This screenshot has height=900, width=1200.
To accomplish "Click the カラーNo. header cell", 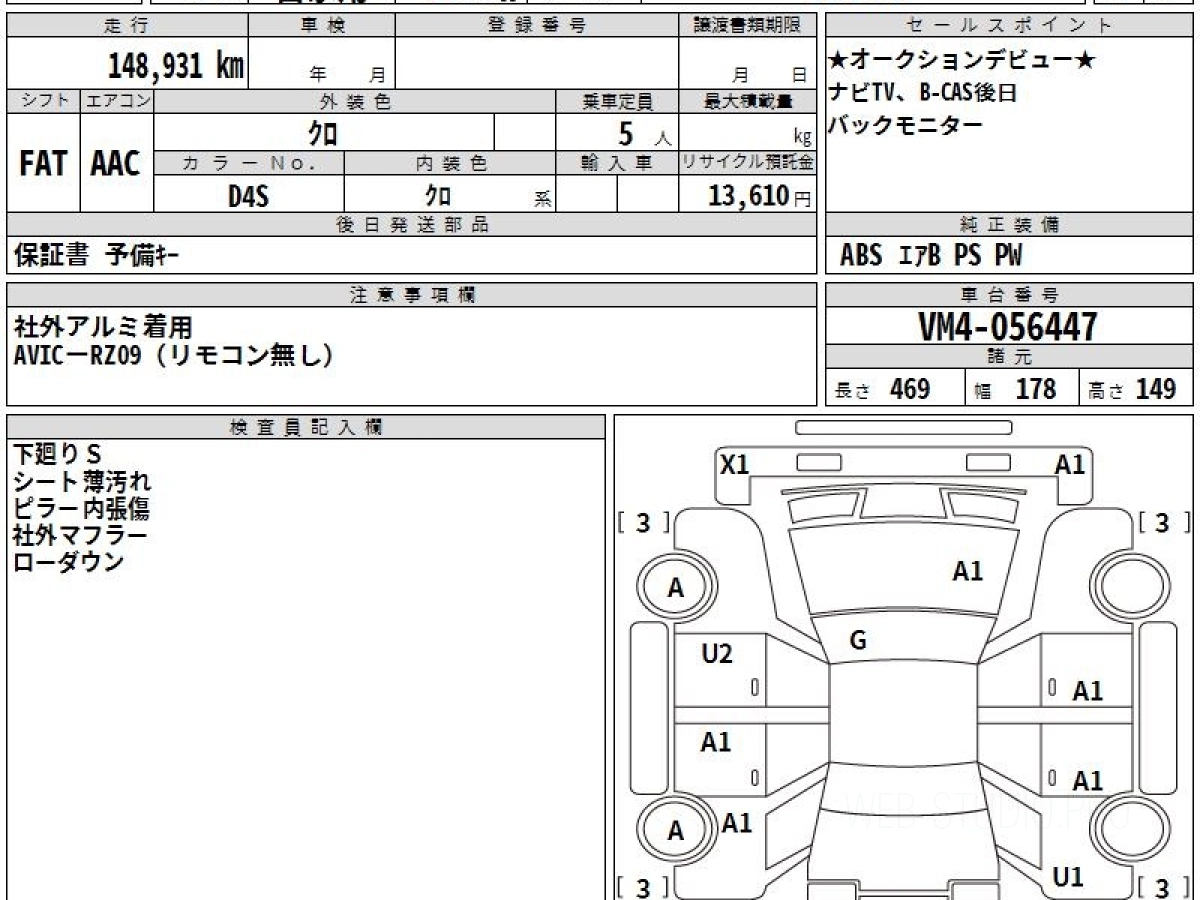I will (x=249, y=163).
